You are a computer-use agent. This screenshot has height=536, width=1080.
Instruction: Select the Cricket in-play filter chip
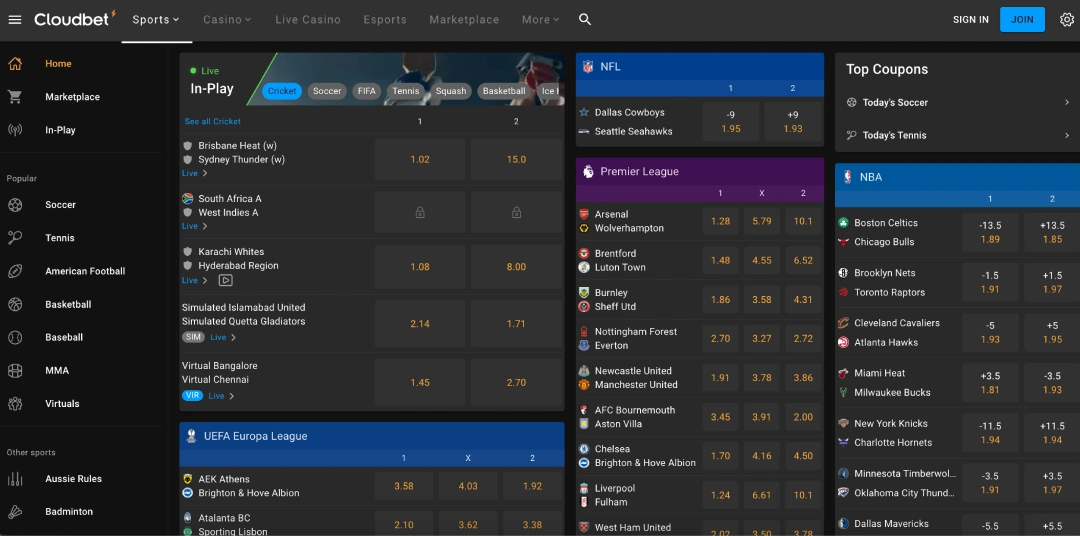coord(282,91)
